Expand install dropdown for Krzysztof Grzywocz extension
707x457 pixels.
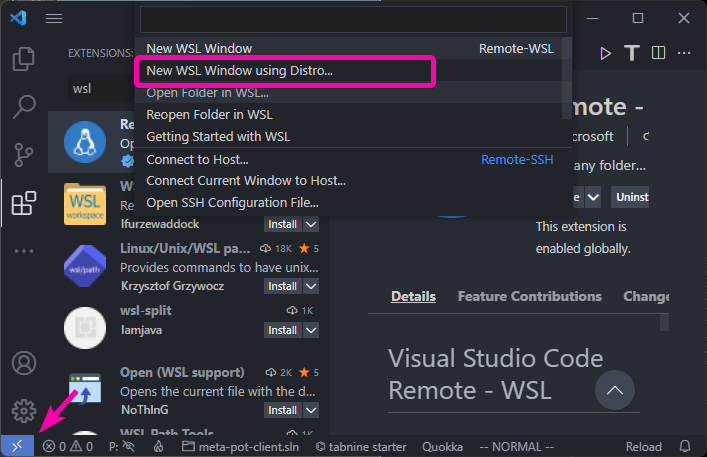(x=311, y=286)
